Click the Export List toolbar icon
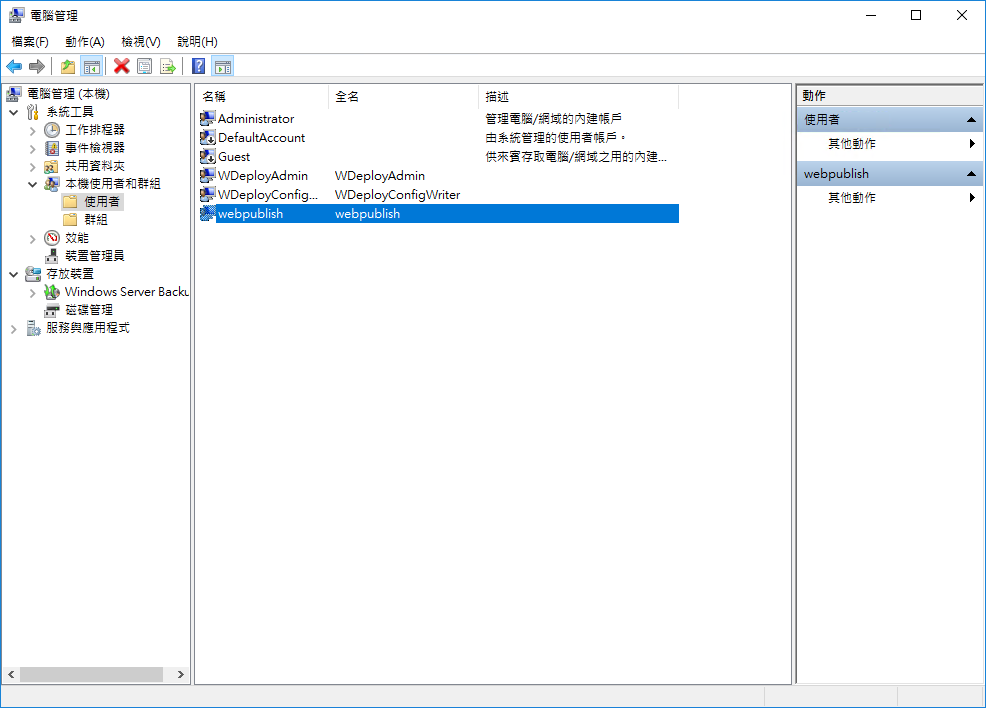Image resolution: width=986 pixels, height=708 pixels. click(167, 66)
